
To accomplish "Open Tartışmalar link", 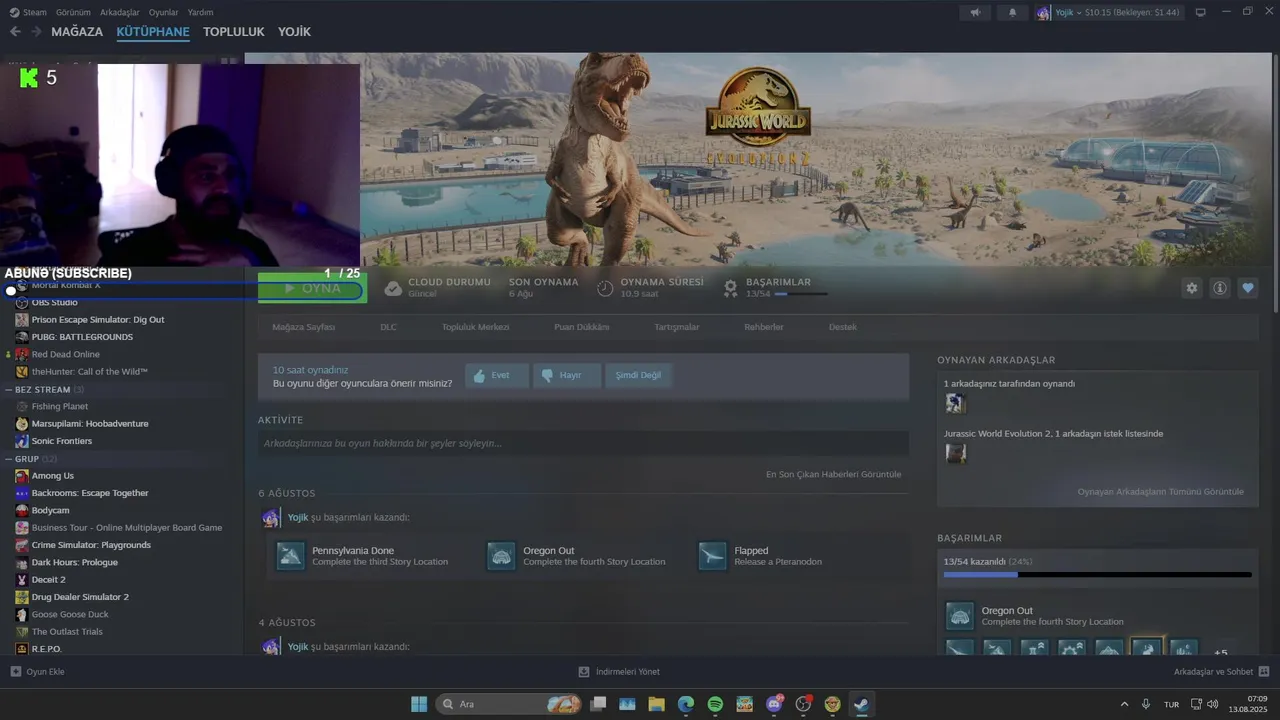I will click(676, 327).
